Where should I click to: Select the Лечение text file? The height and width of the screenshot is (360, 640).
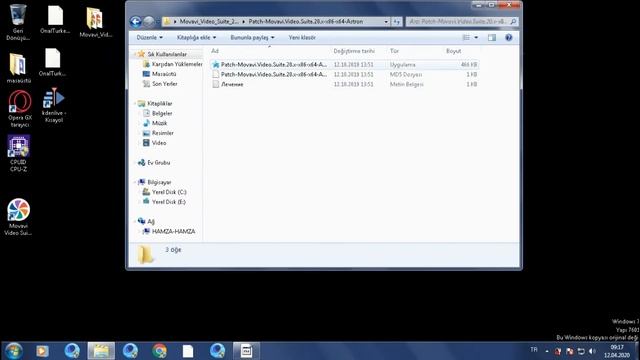[344, 84]
